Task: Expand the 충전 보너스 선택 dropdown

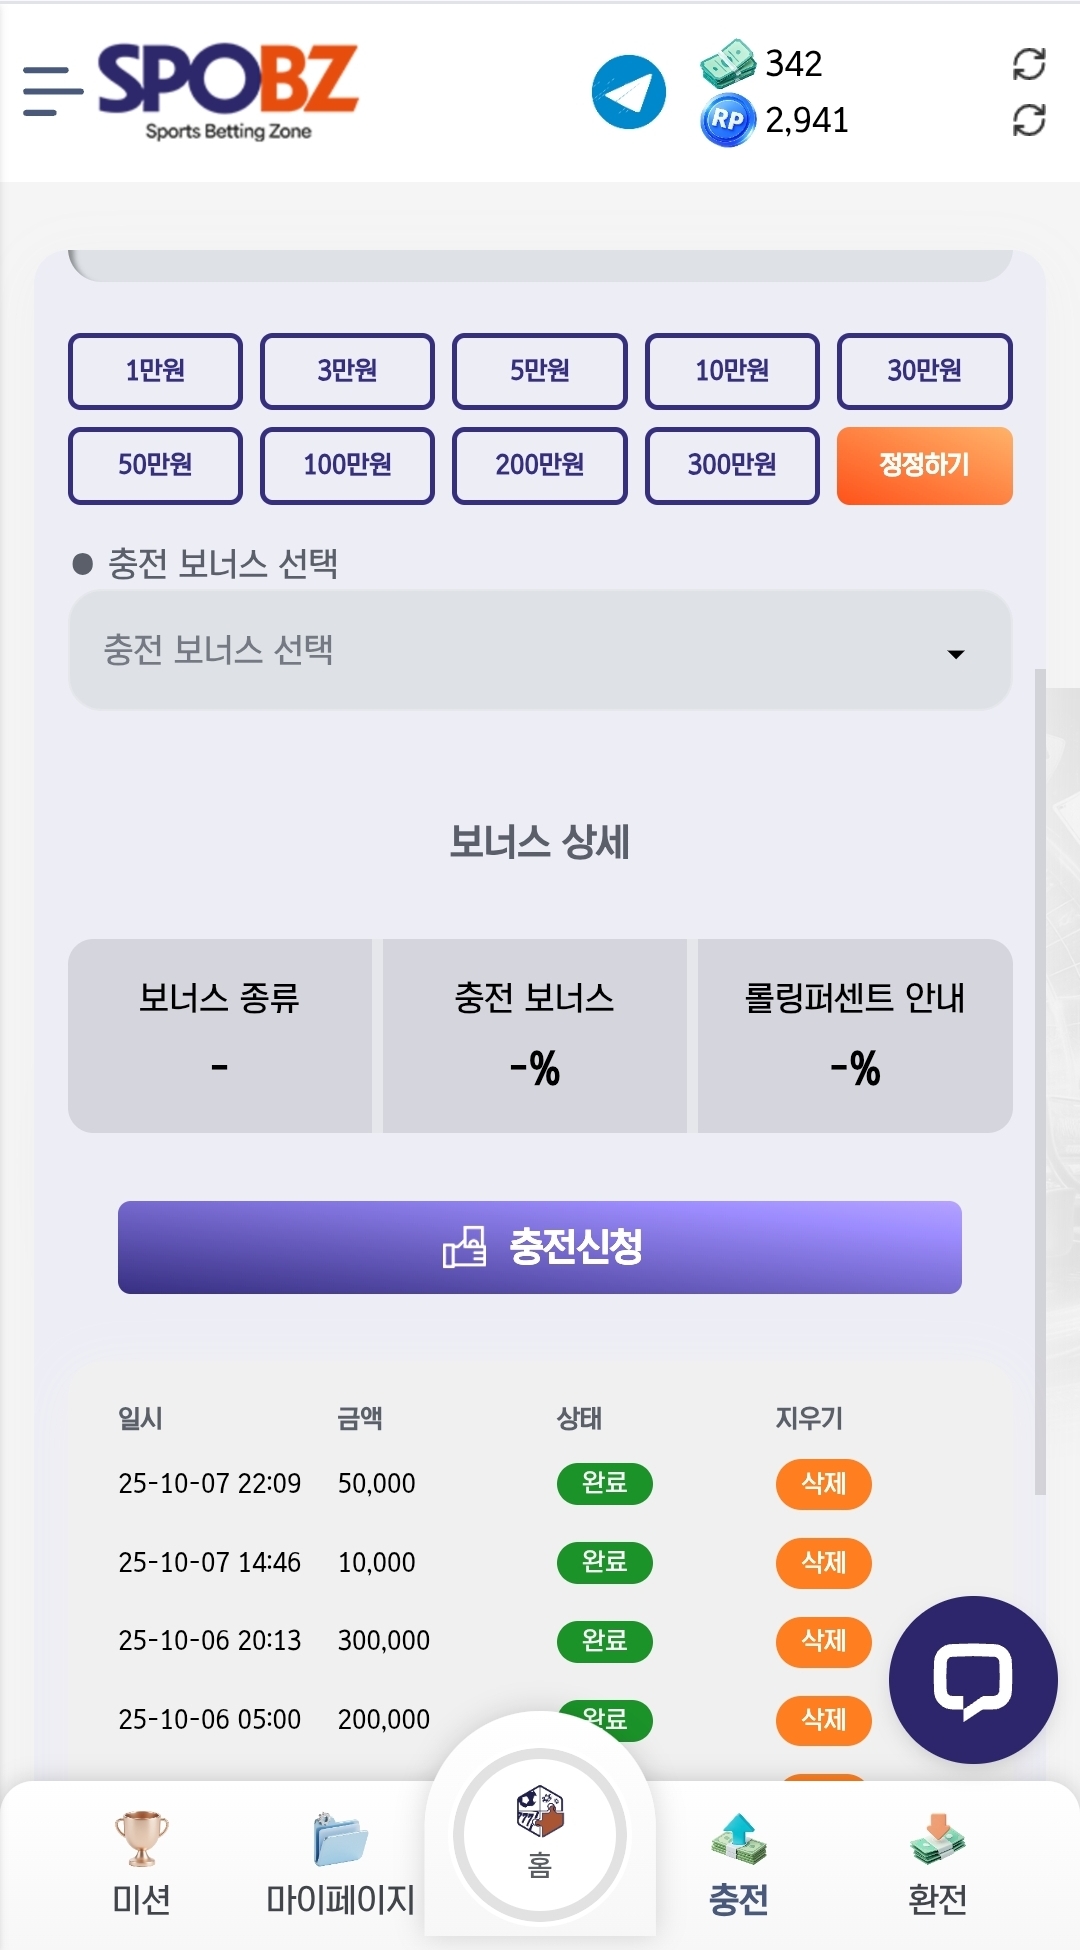Action: [x=540, y=651]
